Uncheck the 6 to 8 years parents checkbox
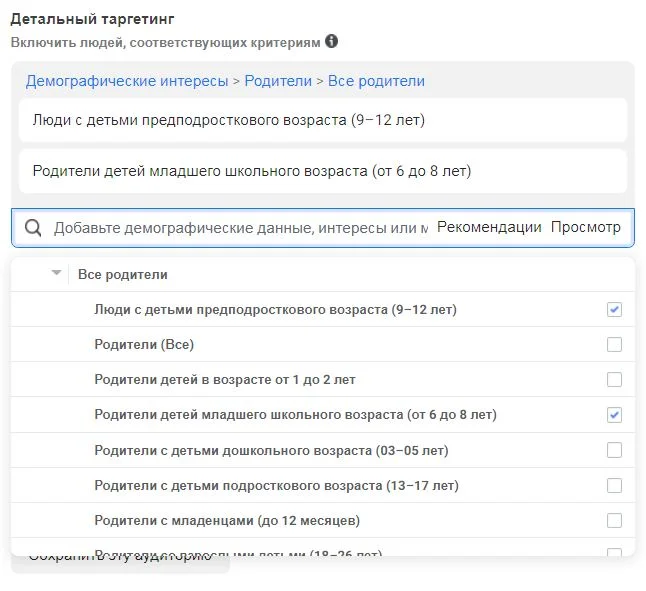 tap(614, 415)
